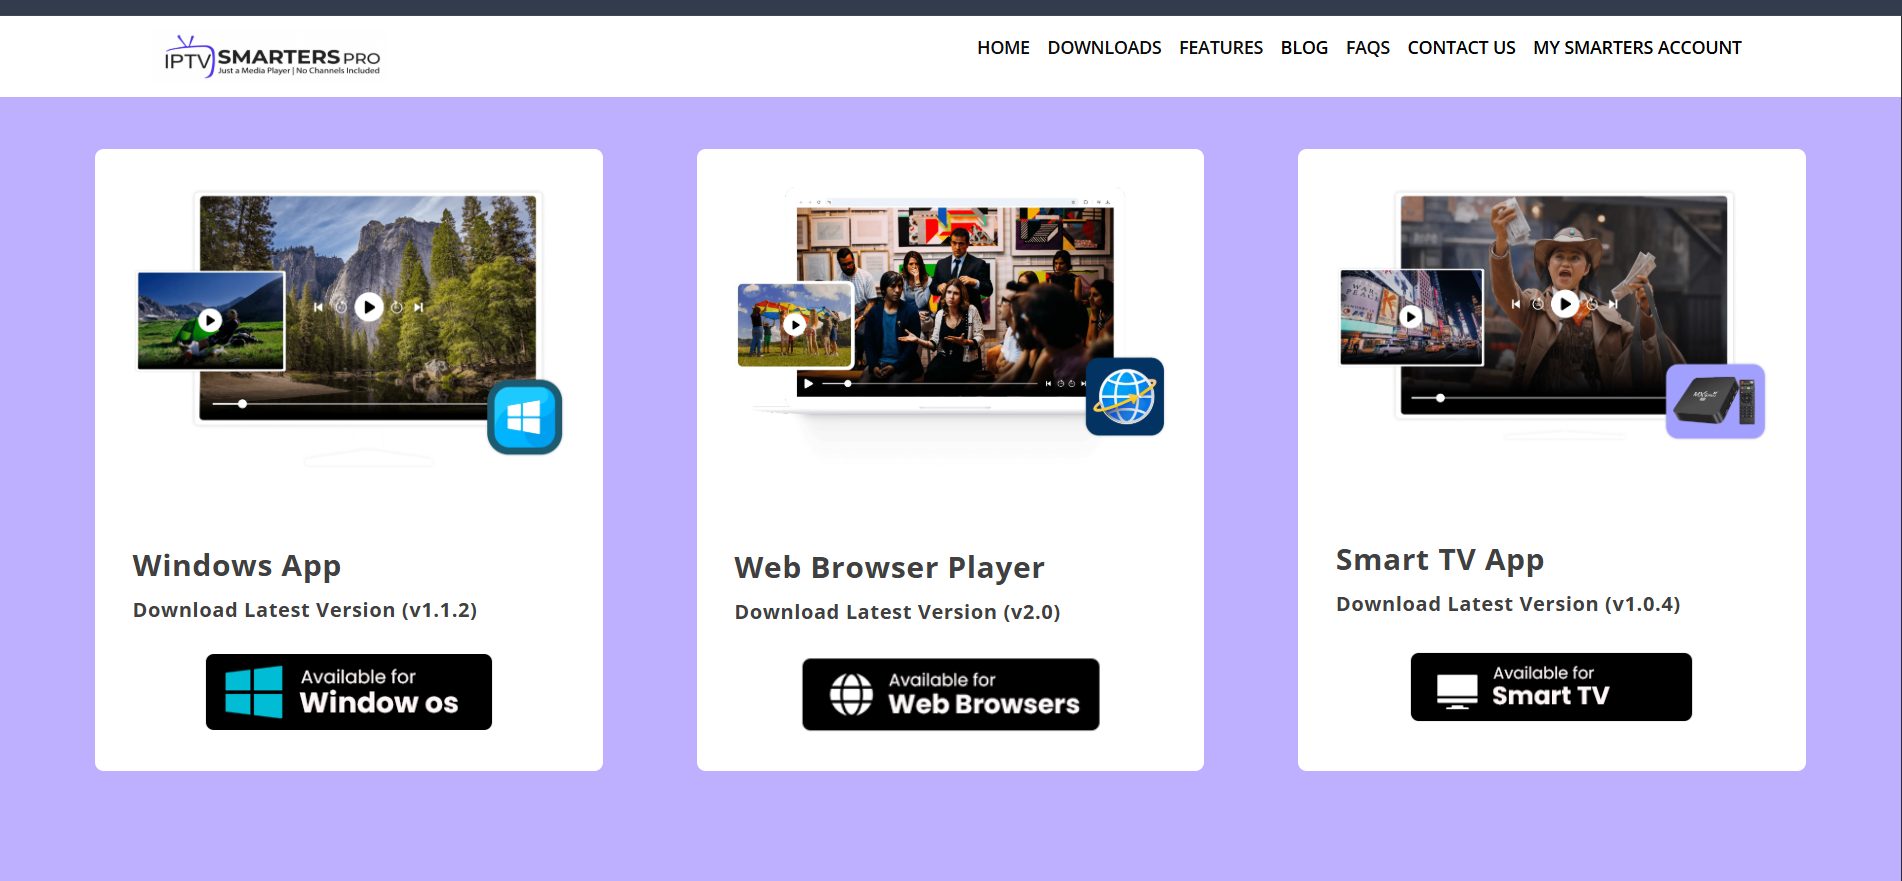Screen dimensions: 1902x881
Task: Click Available for Smart TV button
Action: [x=1551, y=687]
